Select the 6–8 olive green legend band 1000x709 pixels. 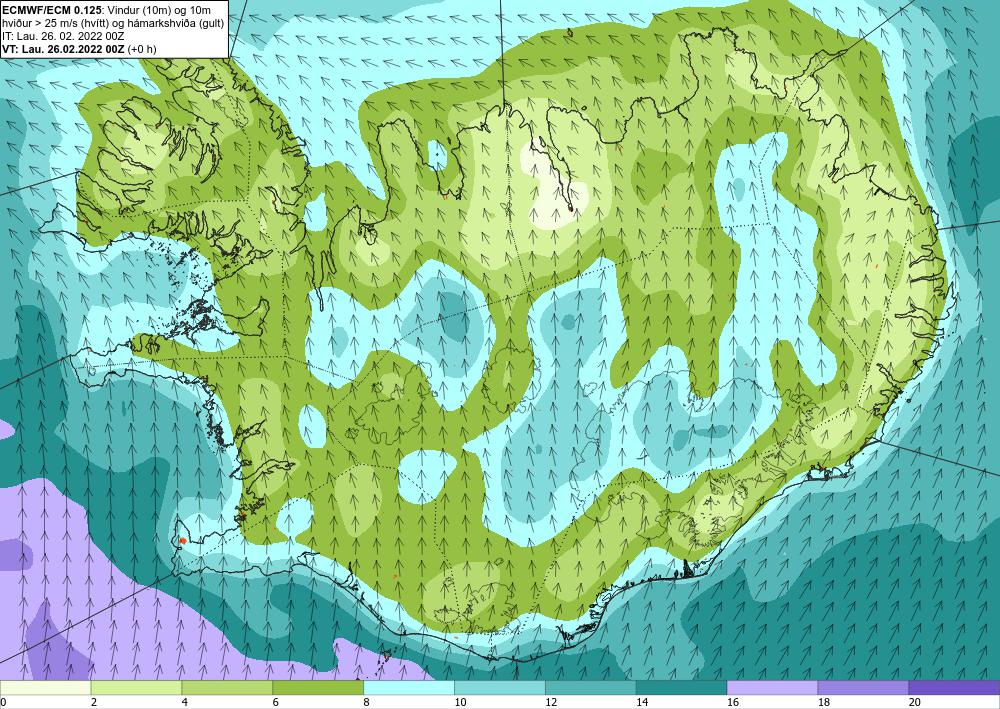pyautogui.click(x=318, y=688)
